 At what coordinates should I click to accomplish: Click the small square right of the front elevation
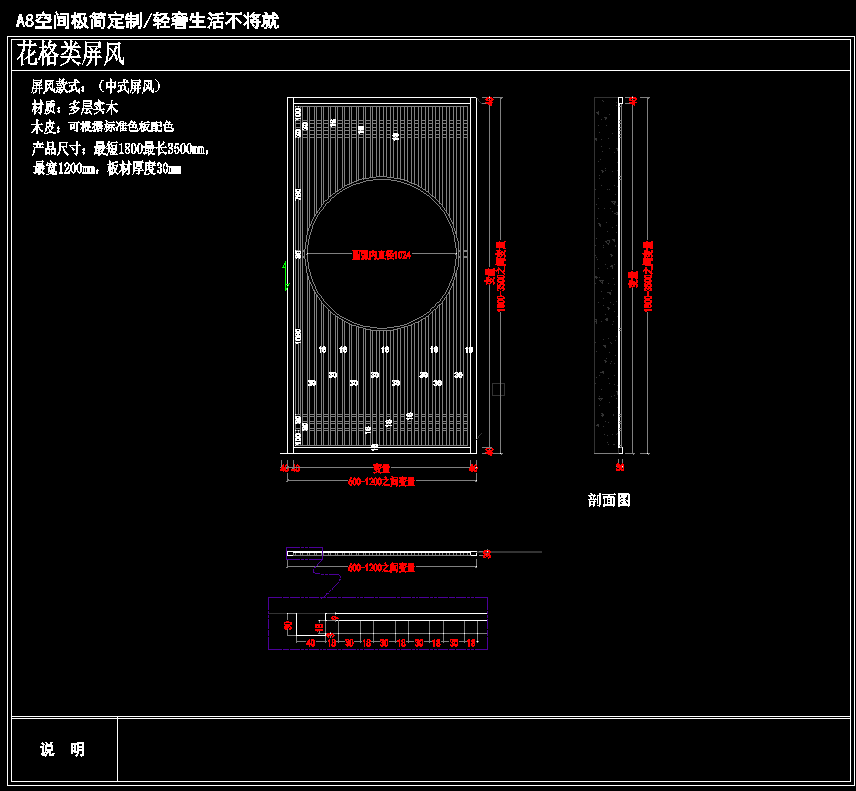(499, 389)
